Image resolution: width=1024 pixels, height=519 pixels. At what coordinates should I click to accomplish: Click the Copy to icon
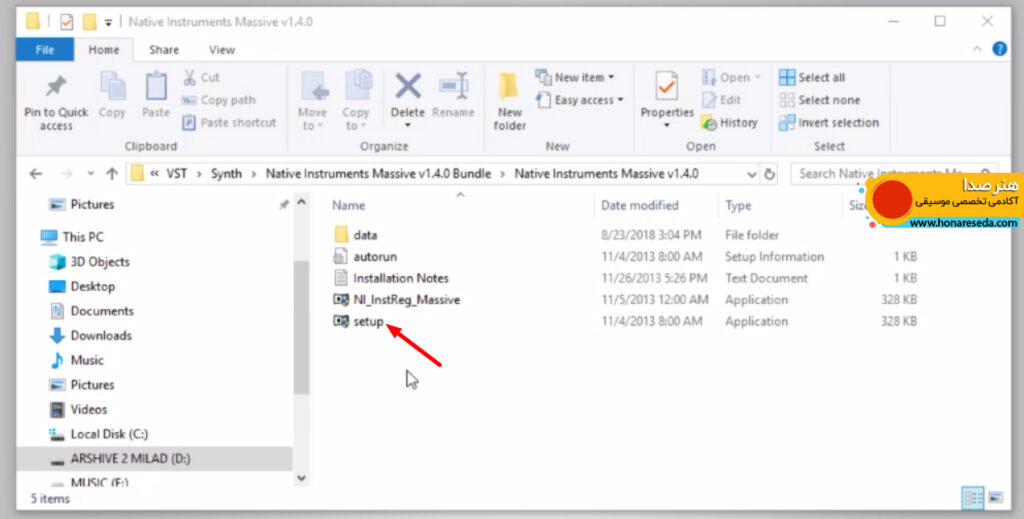(357, 86)
